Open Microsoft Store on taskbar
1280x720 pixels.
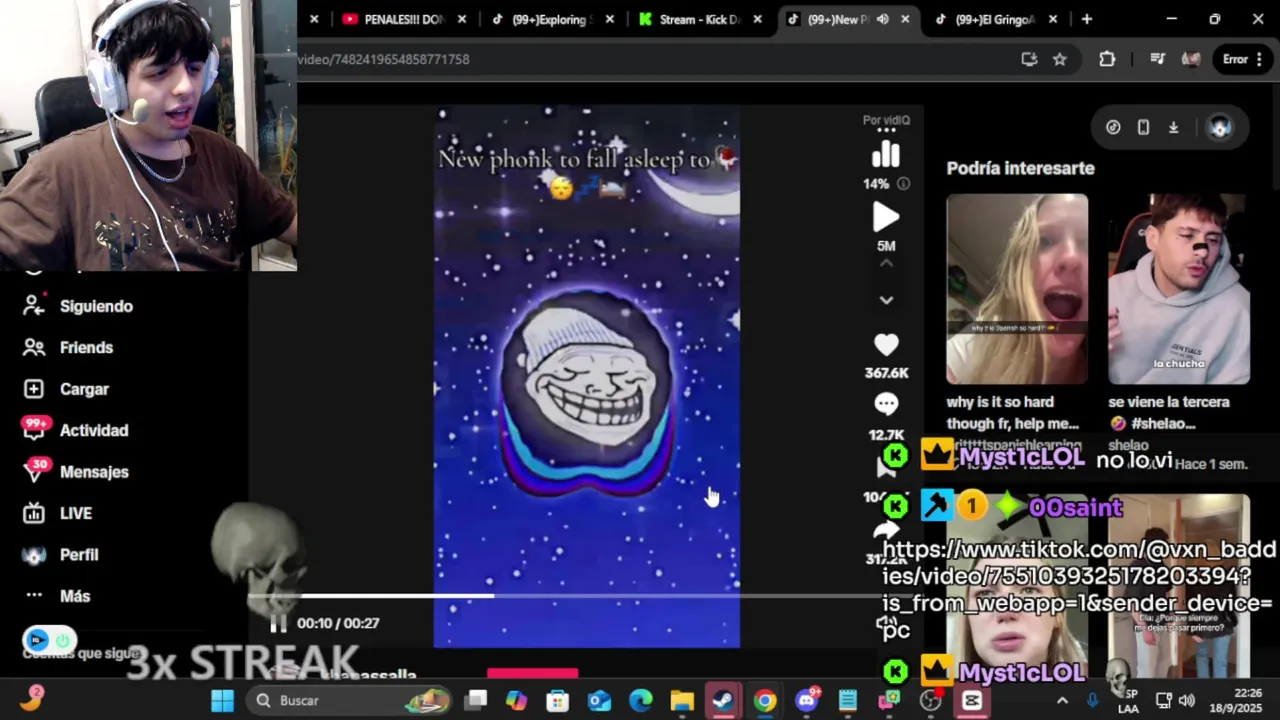click(557, 700)
